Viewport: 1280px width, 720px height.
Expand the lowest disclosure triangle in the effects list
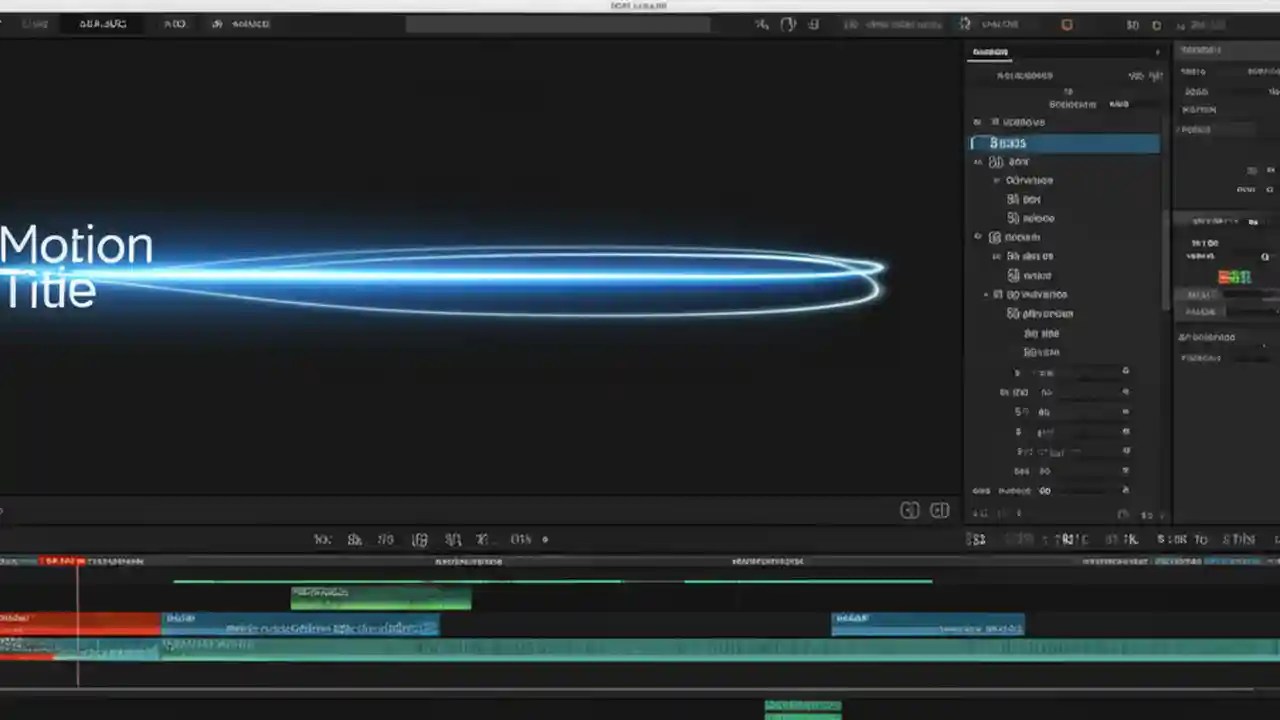pos(987,294)
